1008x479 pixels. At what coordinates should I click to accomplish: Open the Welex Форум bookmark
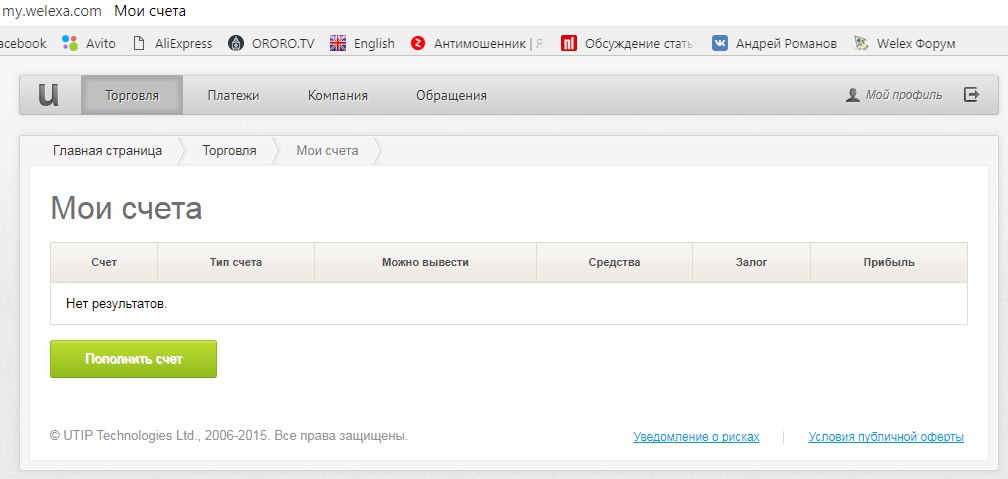click(x=904, y=43)
